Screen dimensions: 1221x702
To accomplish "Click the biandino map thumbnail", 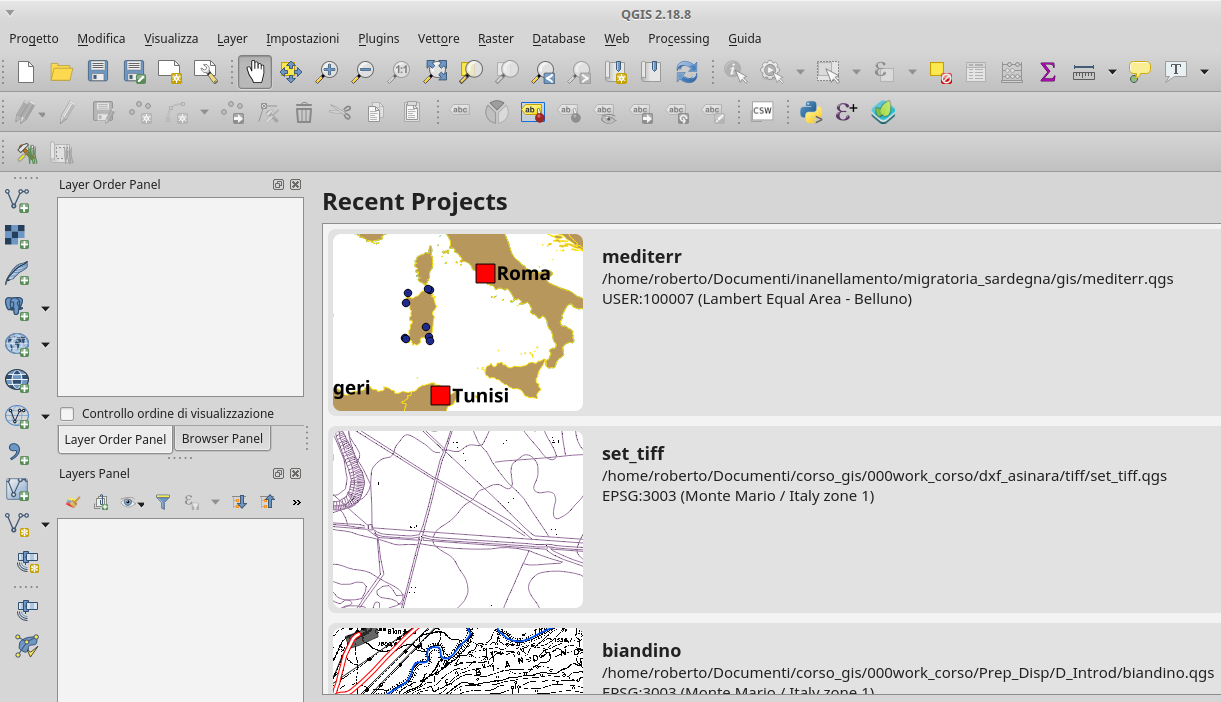I will click(x=458, y=661).
